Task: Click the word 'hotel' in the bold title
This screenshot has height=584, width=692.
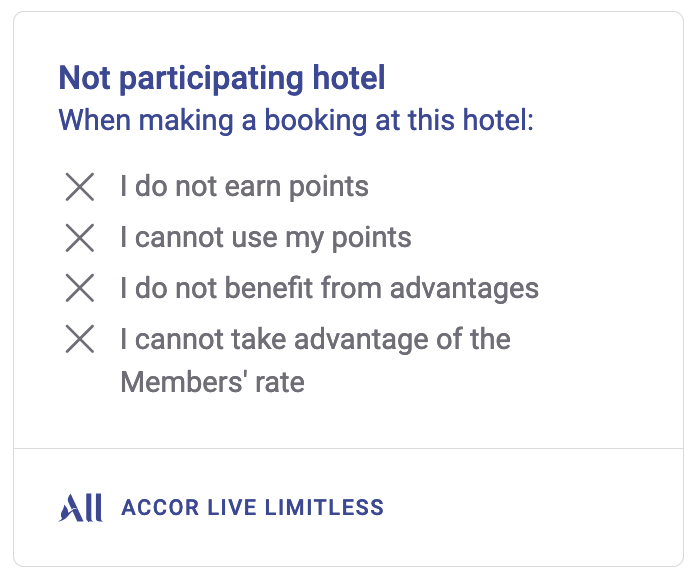Action: tap(349, 78)
